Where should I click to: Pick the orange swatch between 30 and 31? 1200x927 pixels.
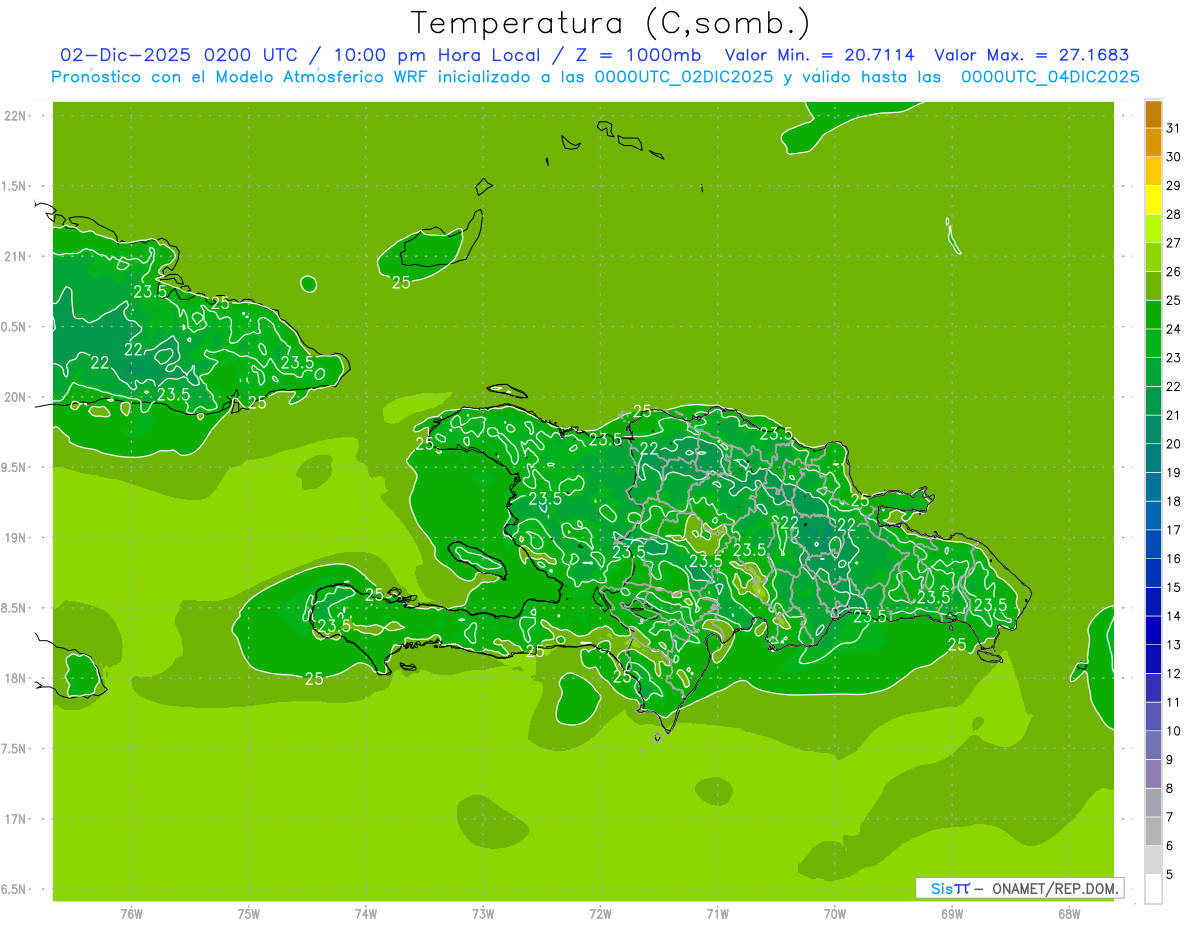point(1153,142)
